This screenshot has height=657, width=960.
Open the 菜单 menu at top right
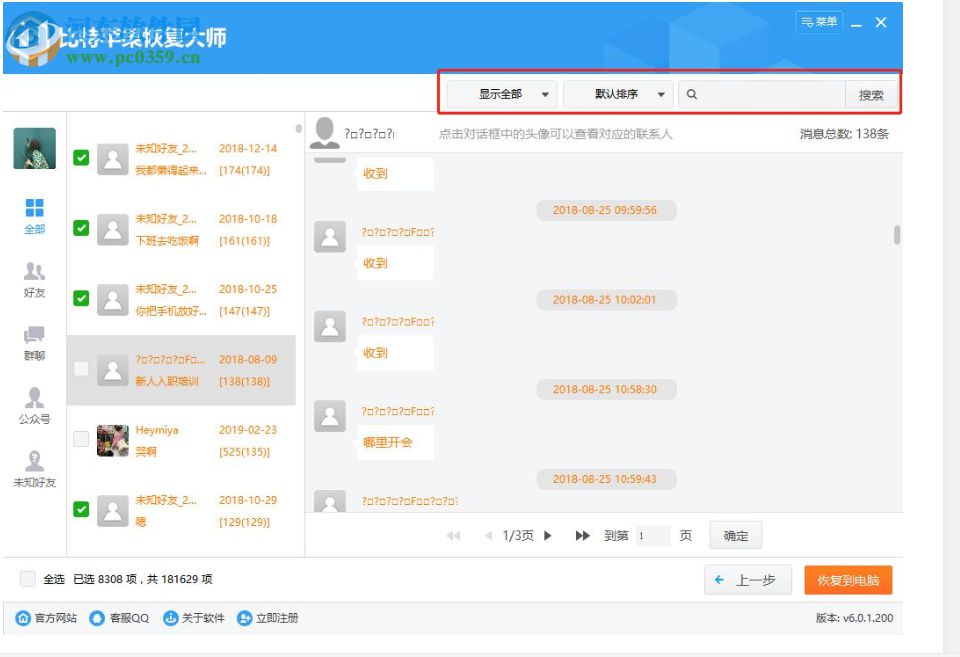point(819,19)
